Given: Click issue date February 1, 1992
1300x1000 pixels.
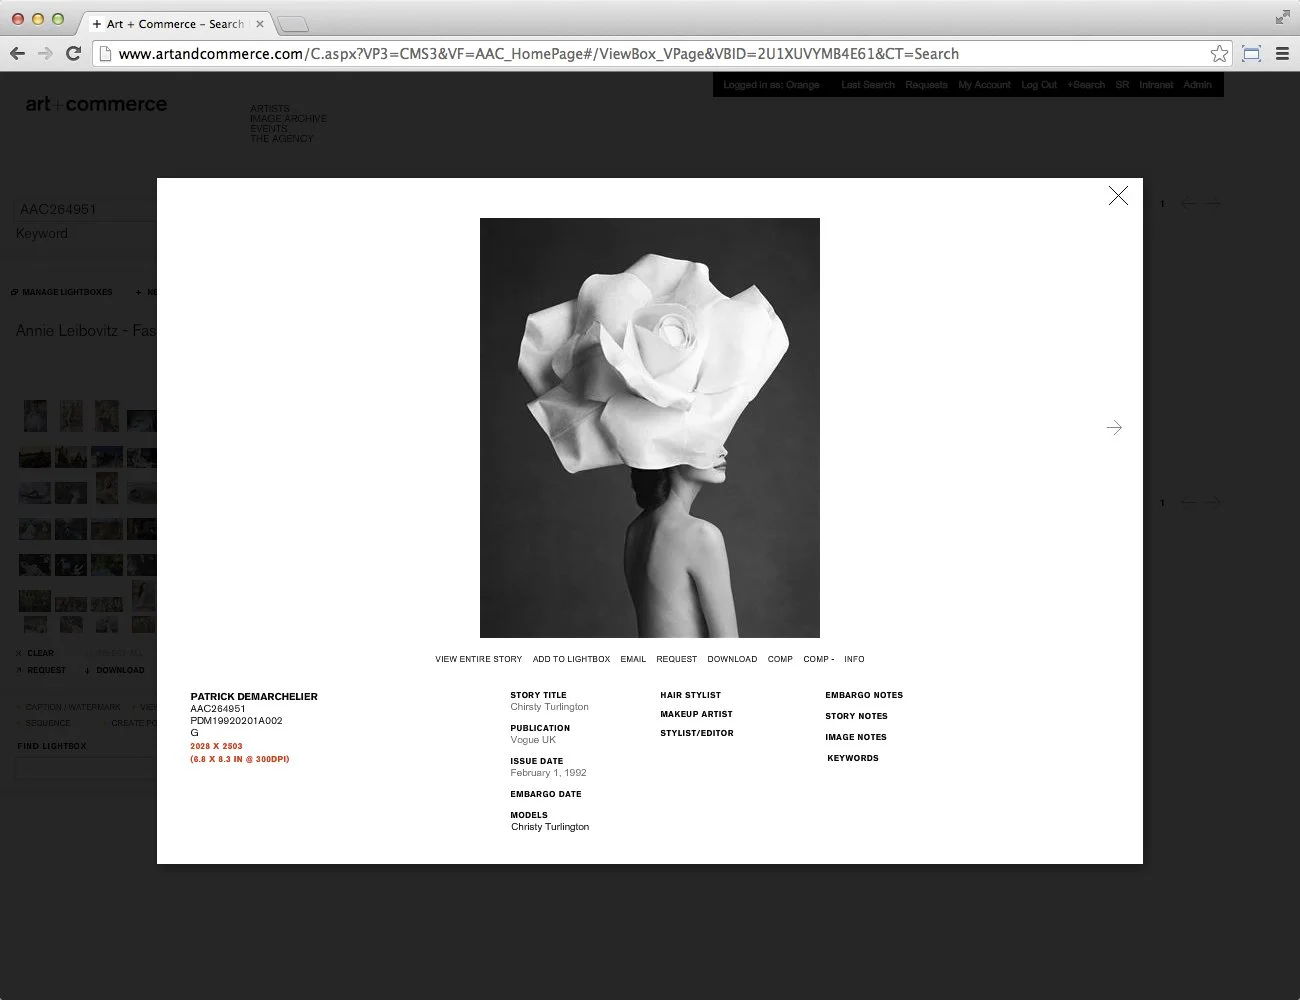Looking at the screenshot, I should (x=548, y=773).
